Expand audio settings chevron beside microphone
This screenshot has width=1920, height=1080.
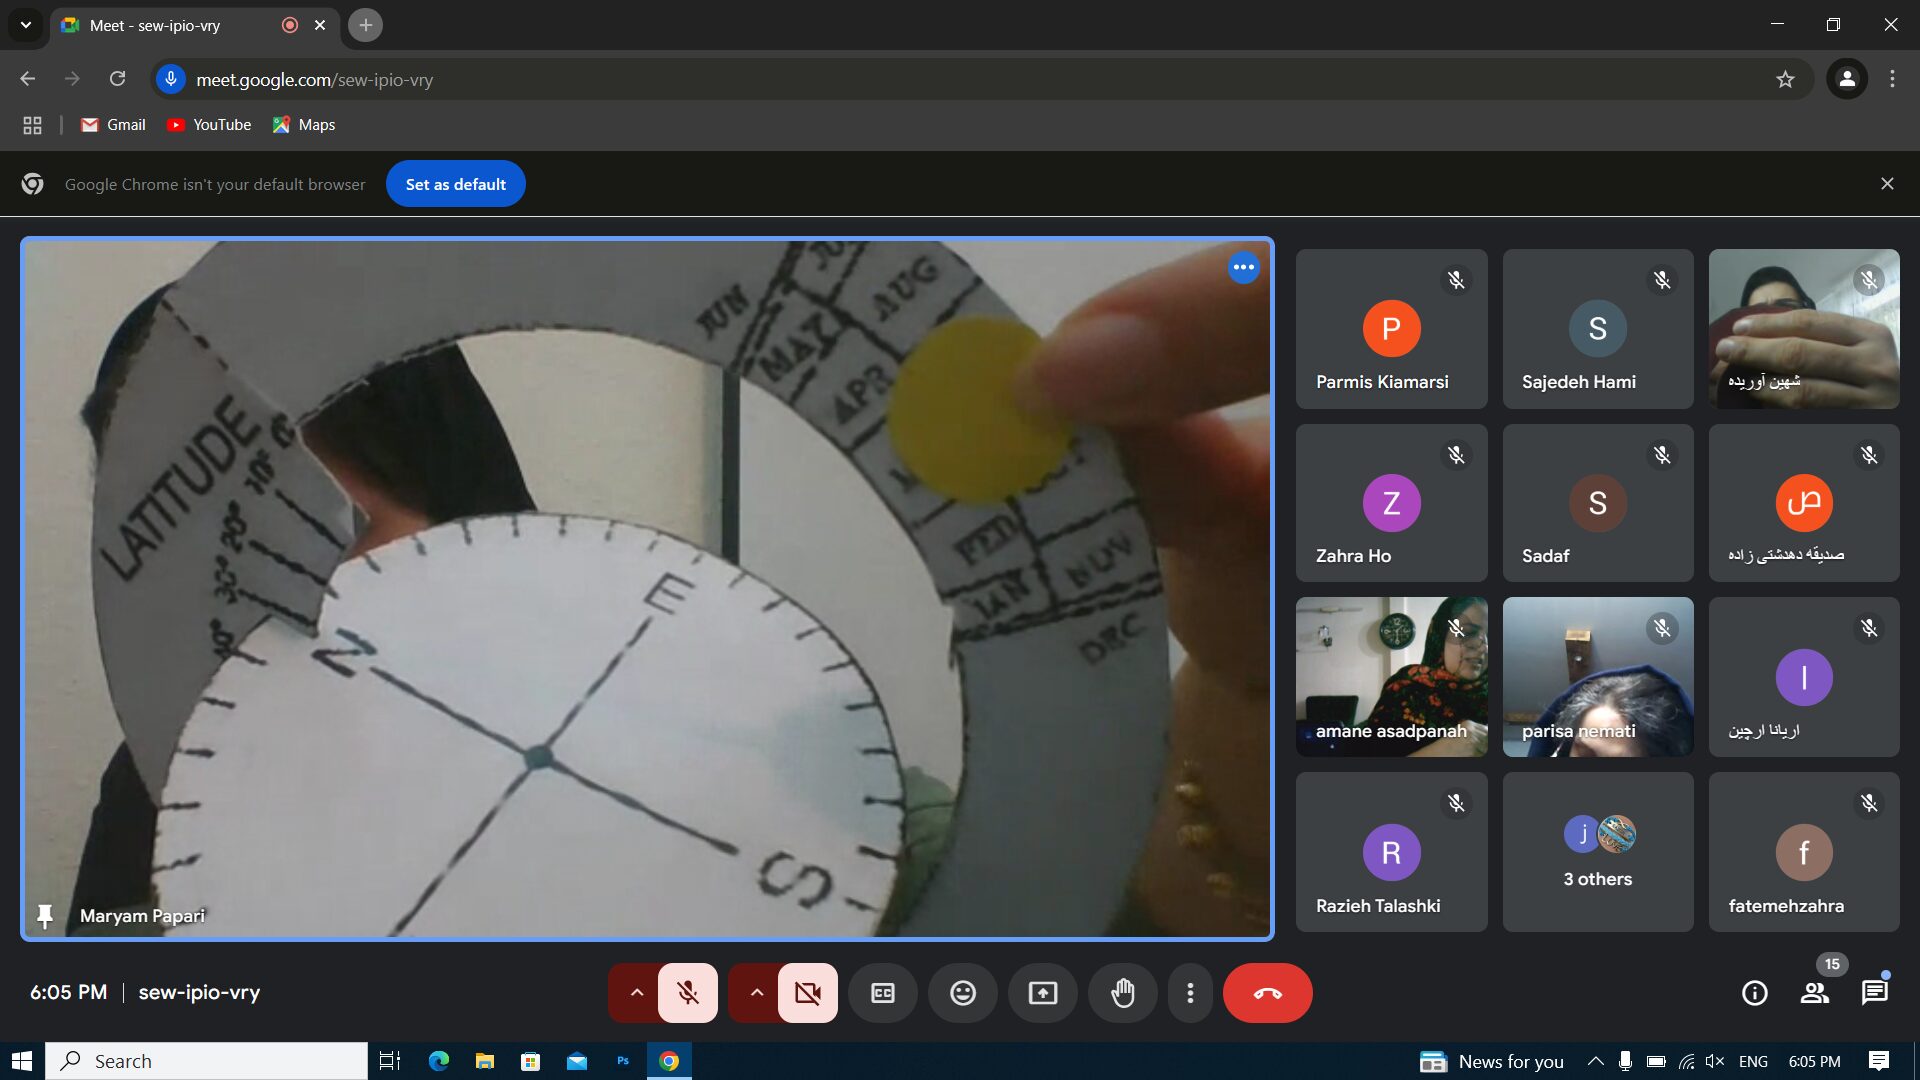click(636, 993)
